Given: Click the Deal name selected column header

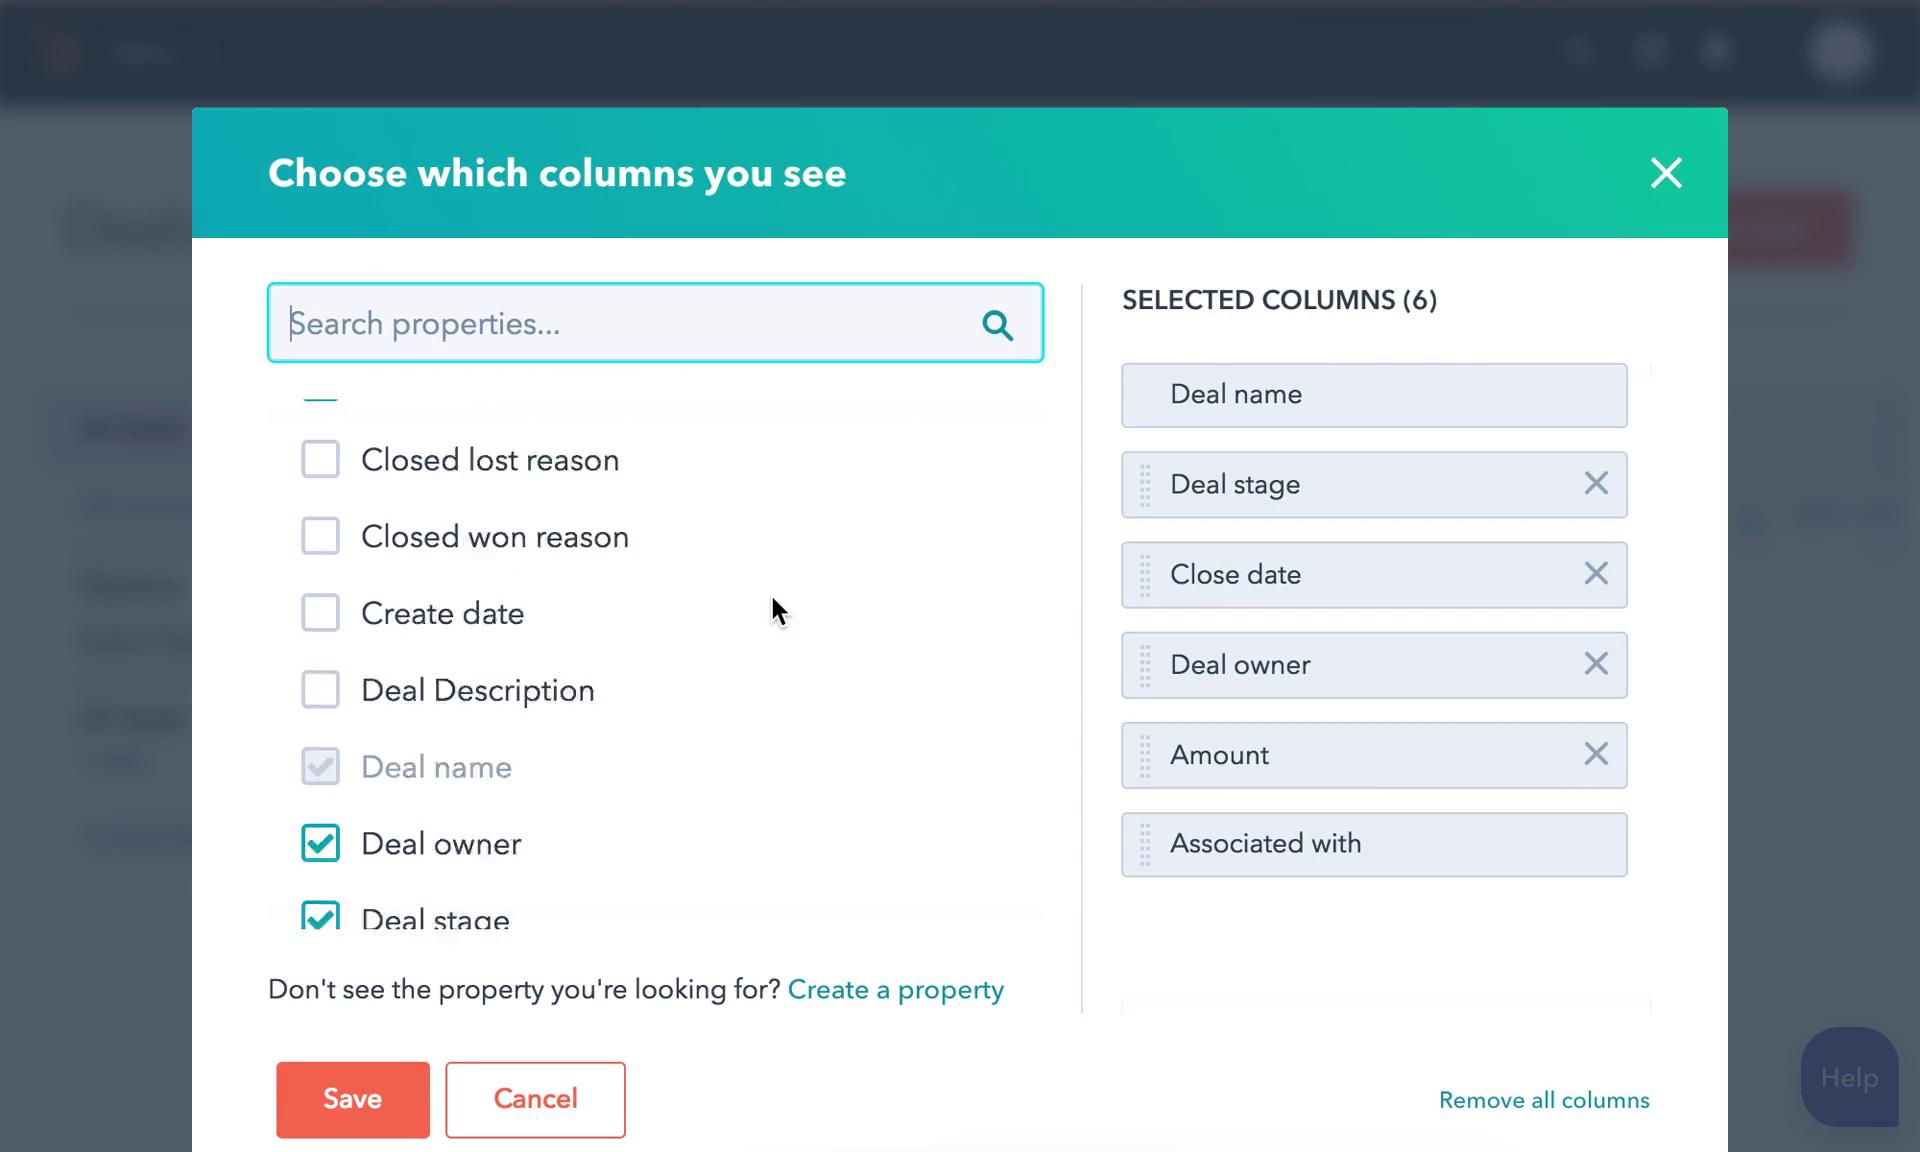Looking at the screenshot, I should pos(1373,395).
